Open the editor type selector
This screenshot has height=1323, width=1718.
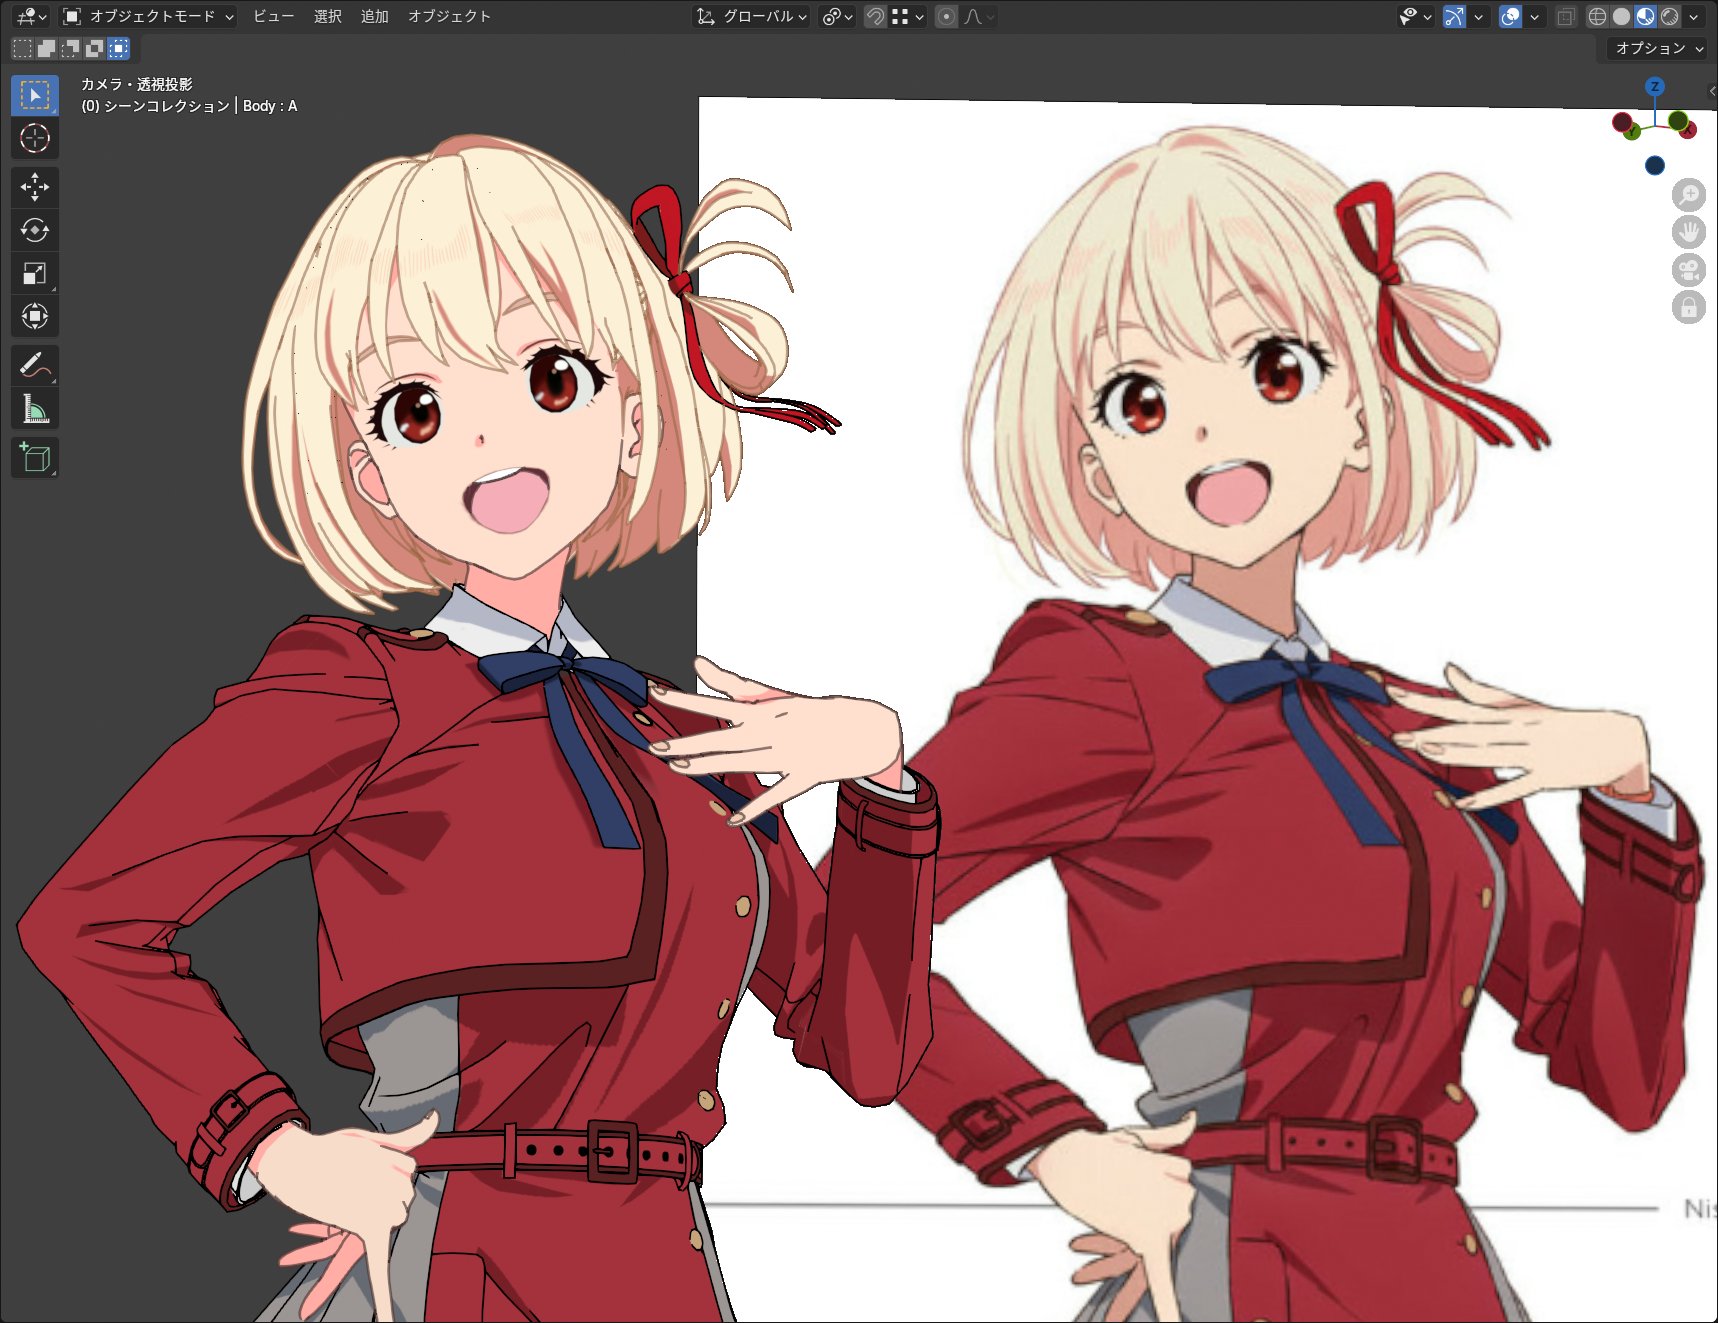pyautogui.click(x=31, y=16)
